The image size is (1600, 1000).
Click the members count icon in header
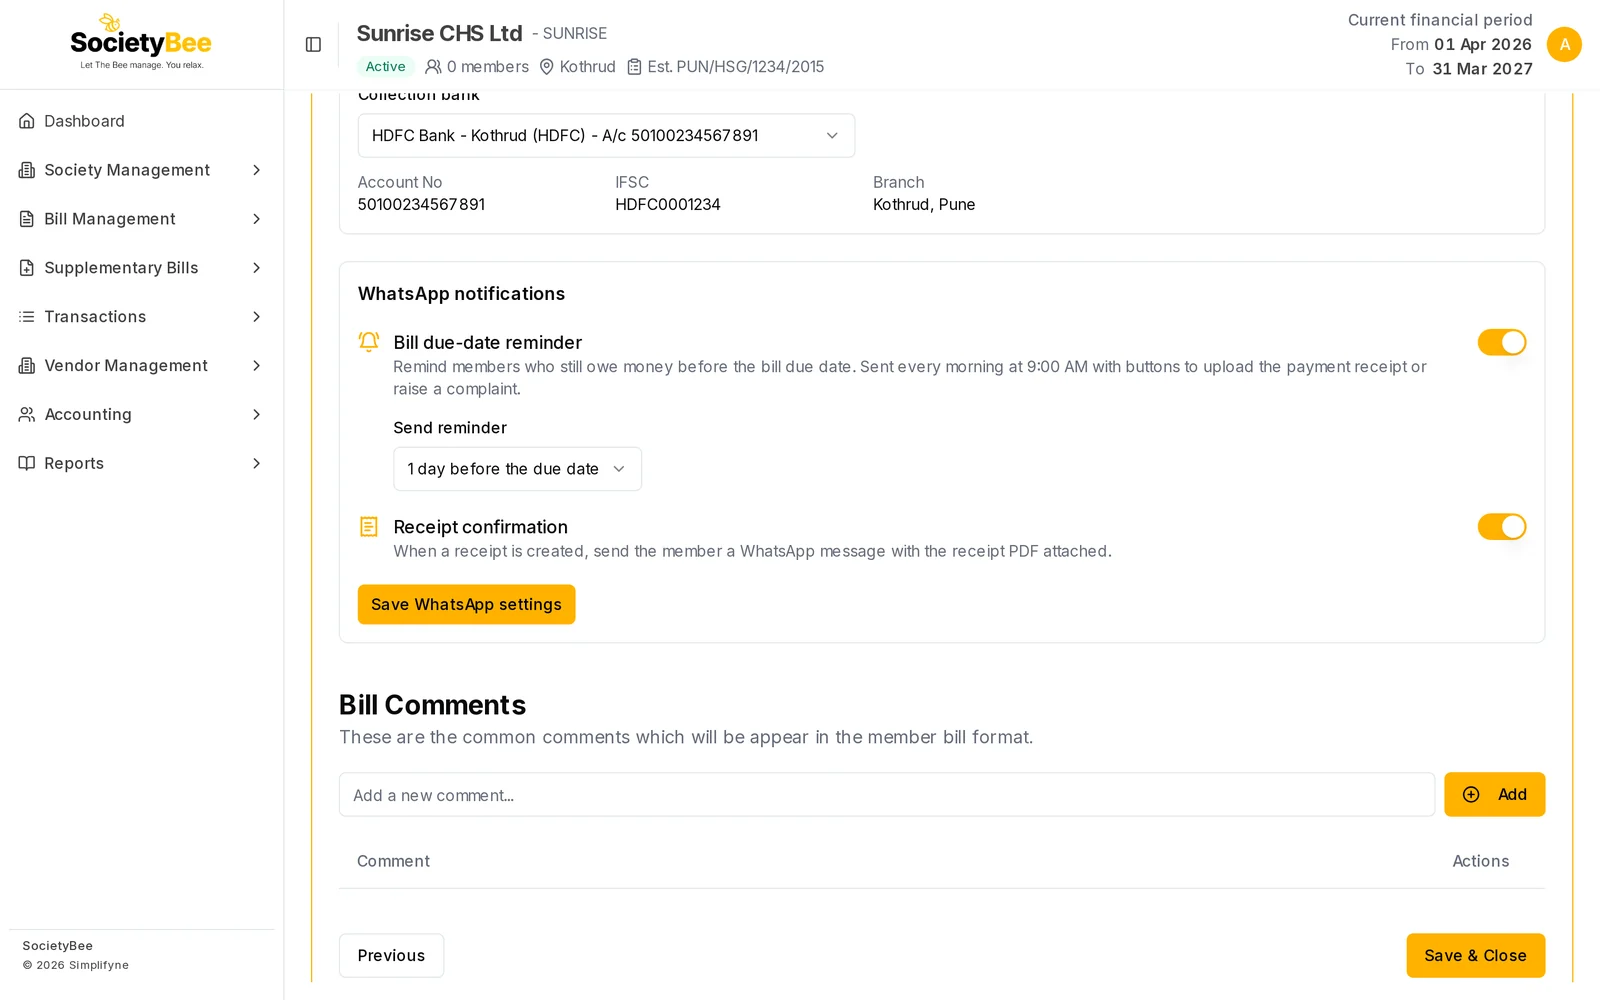[x=433, y=67]
